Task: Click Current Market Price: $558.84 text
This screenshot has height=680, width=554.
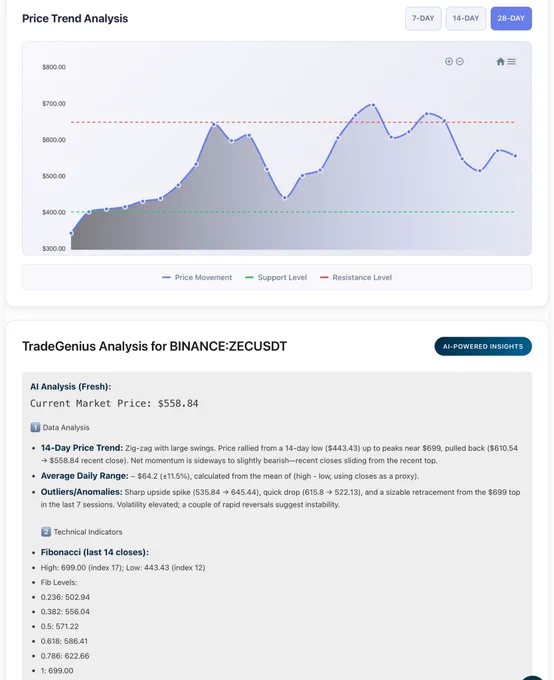Action: tap(114, 403)
